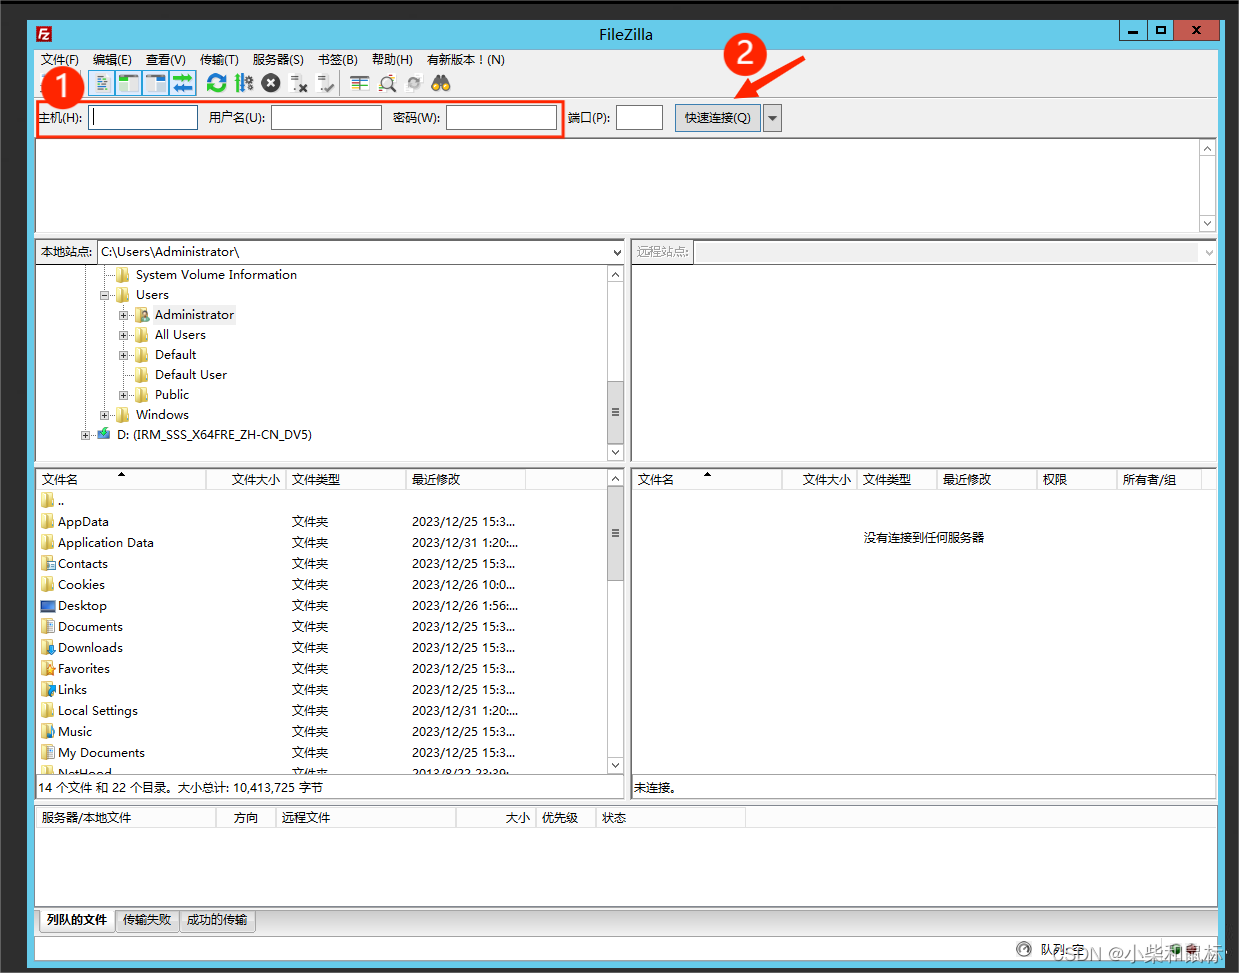This screenshot has height=973, width=1239.
Task: Expand the Default folder tree node
Action: pos(124,355)
